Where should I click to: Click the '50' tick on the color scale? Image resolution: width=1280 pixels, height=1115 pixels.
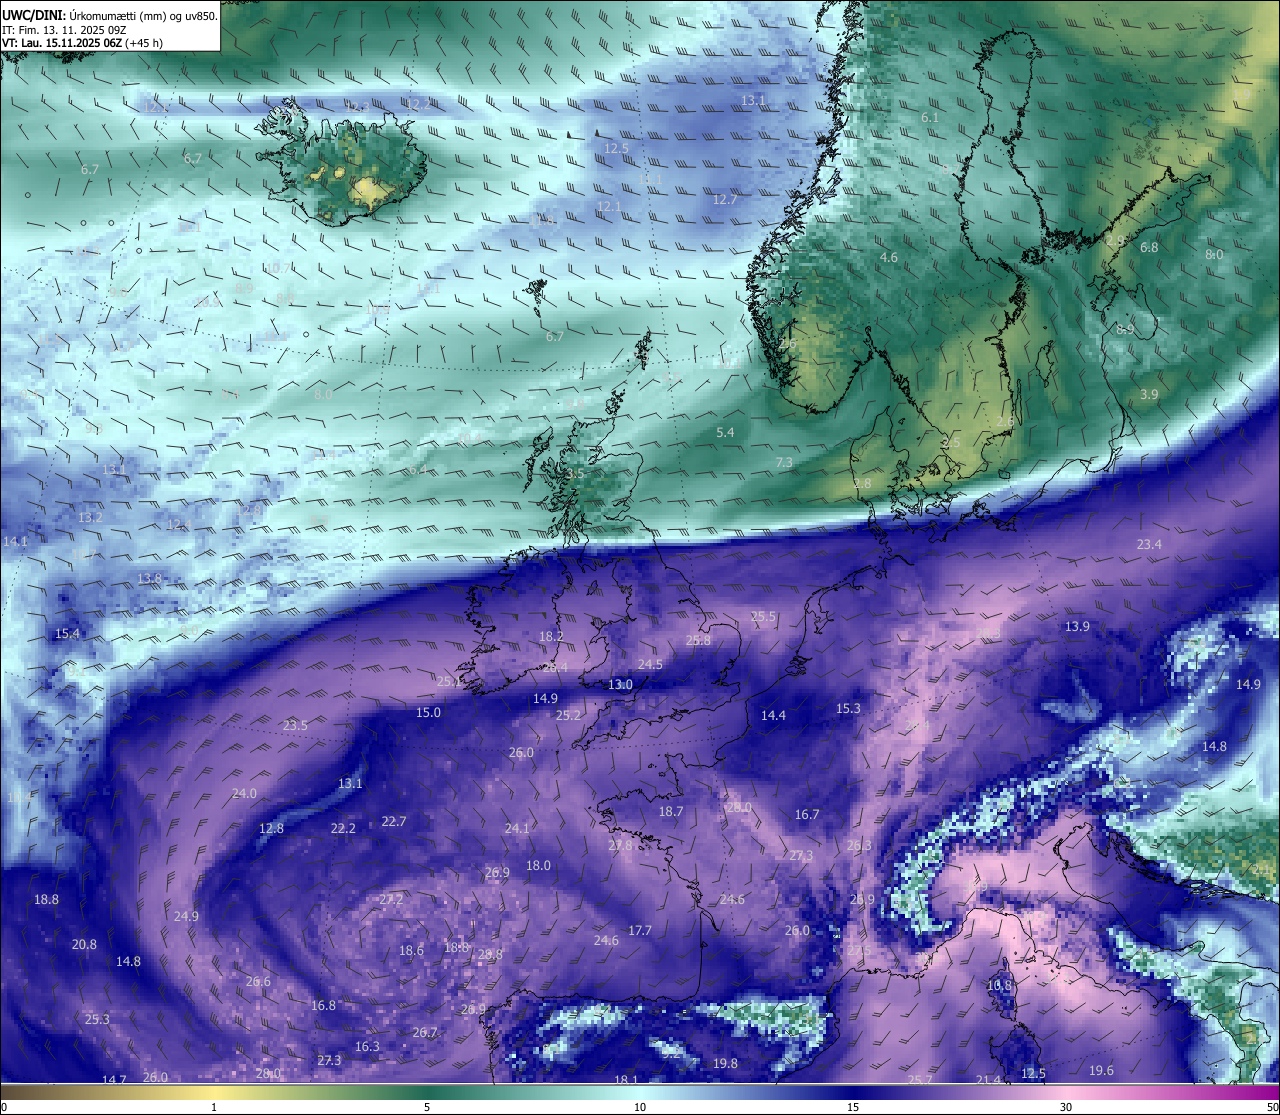(x=1272, y=1107)
